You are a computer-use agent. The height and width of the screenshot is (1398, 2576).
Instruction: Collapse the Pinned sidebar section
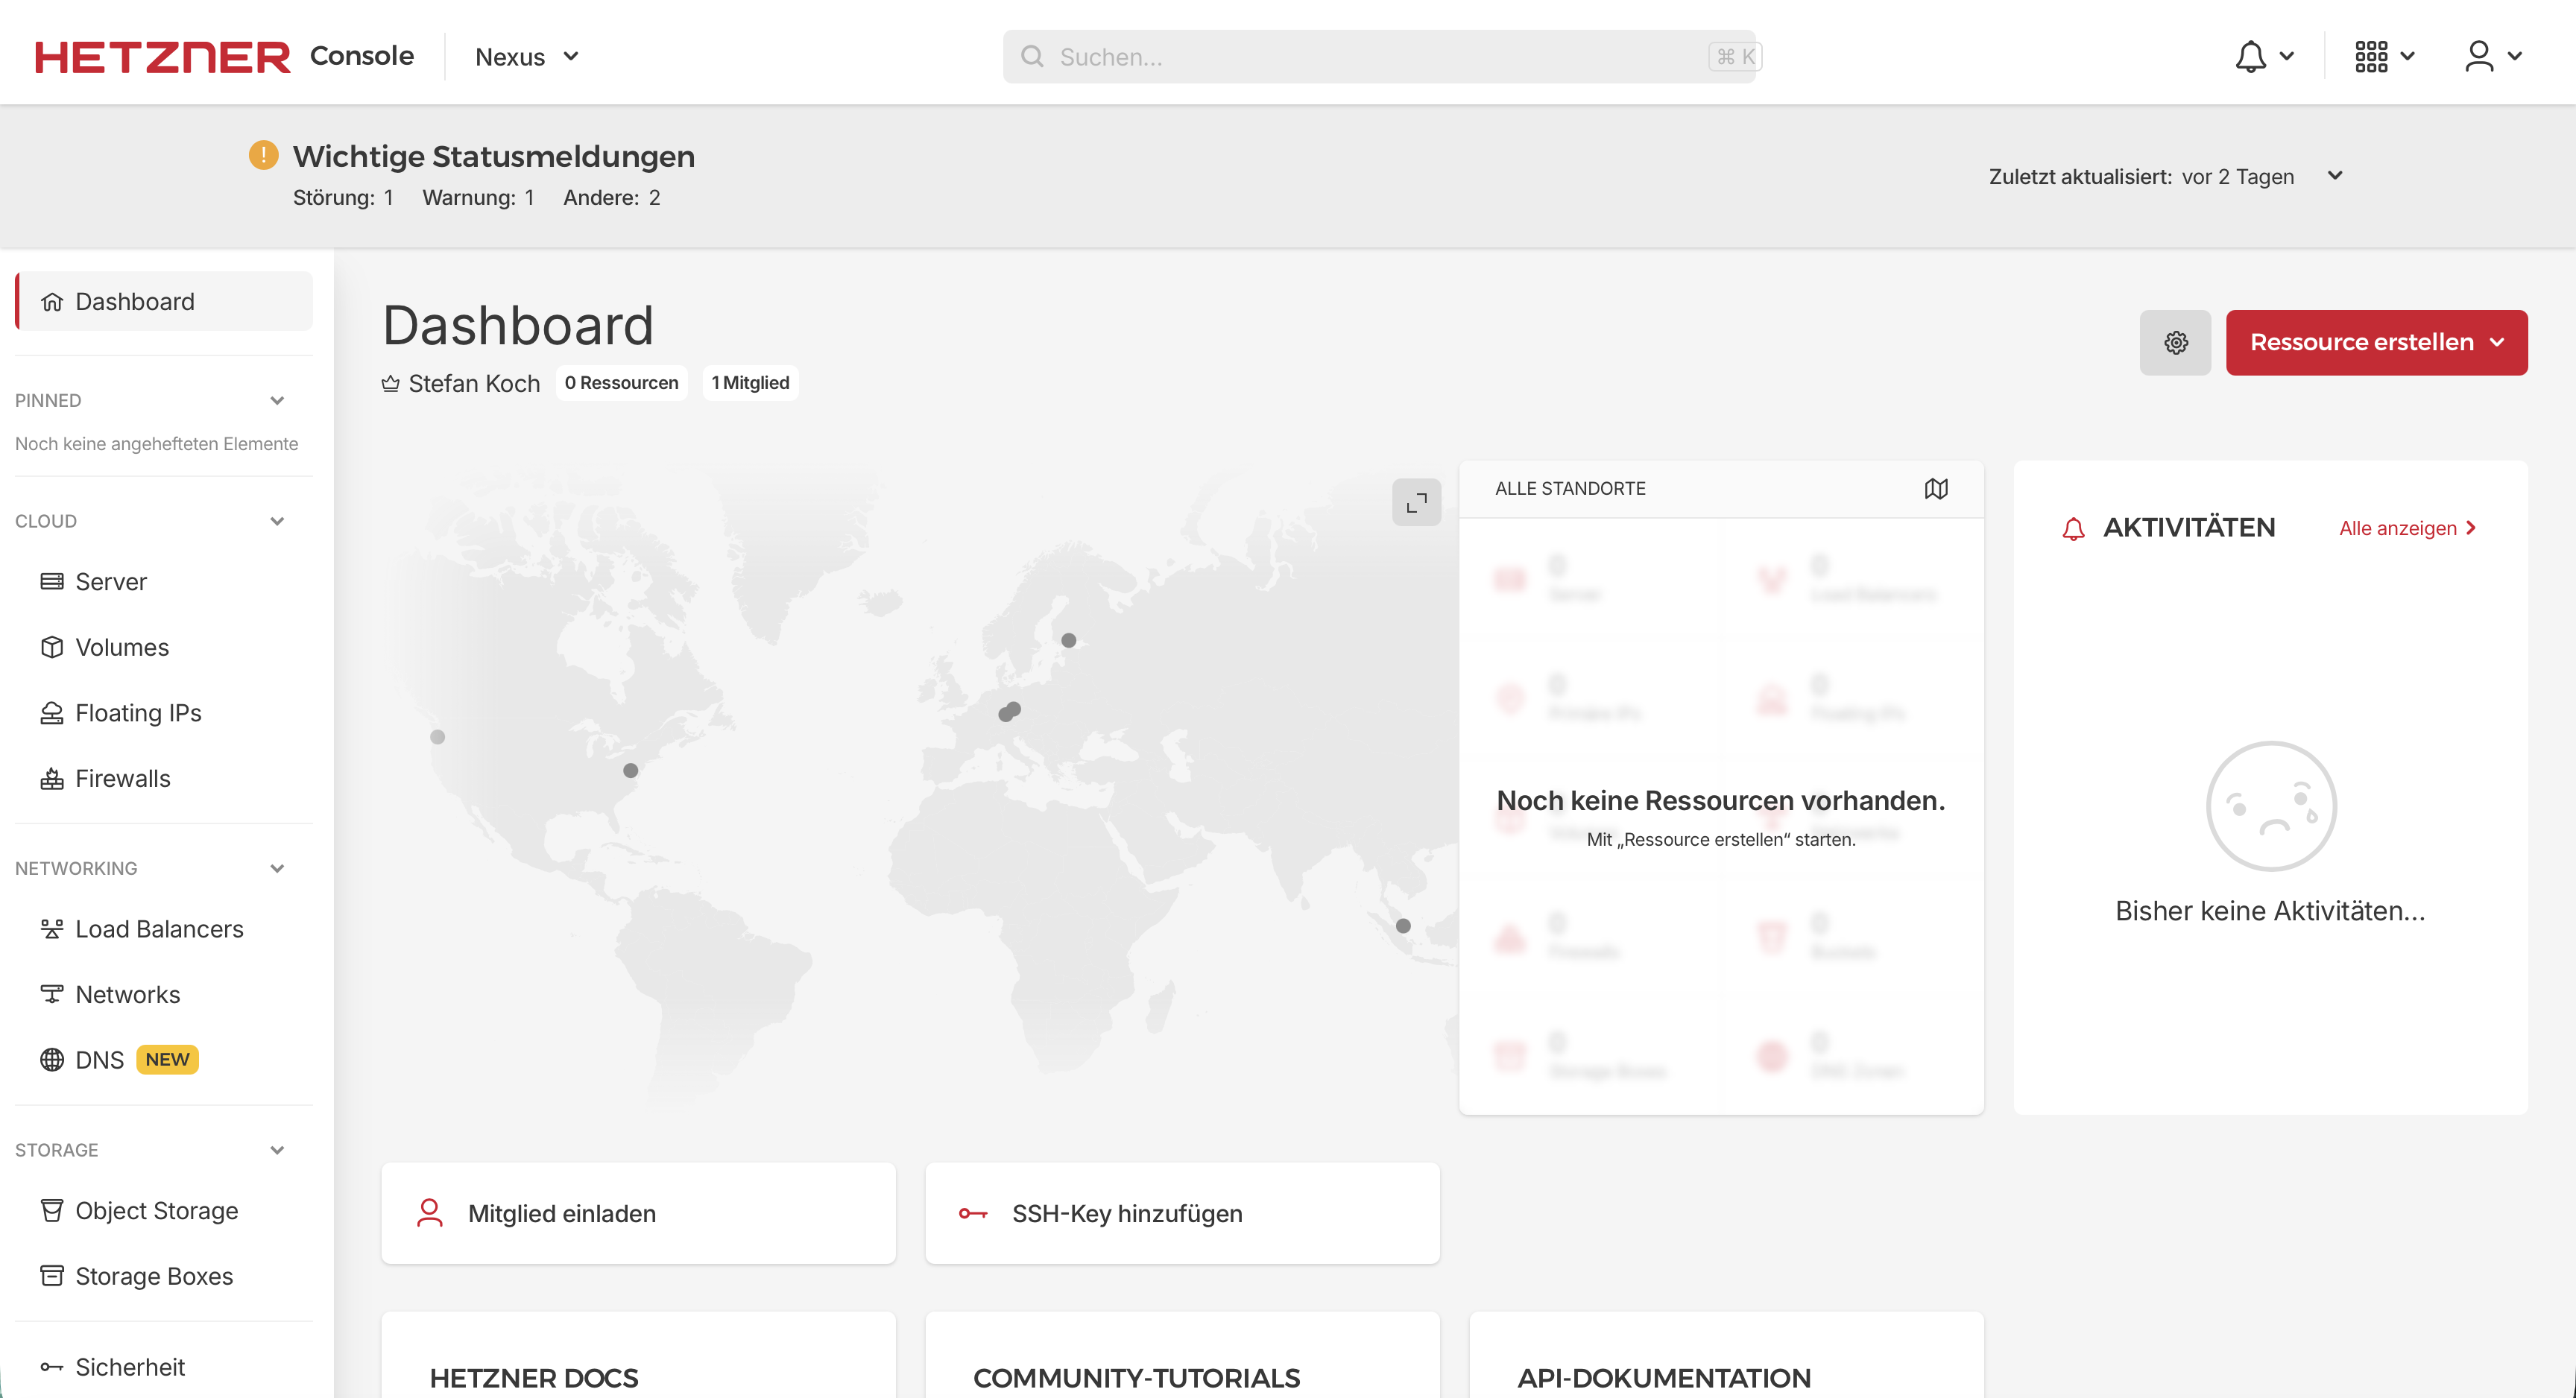point(277,401)
